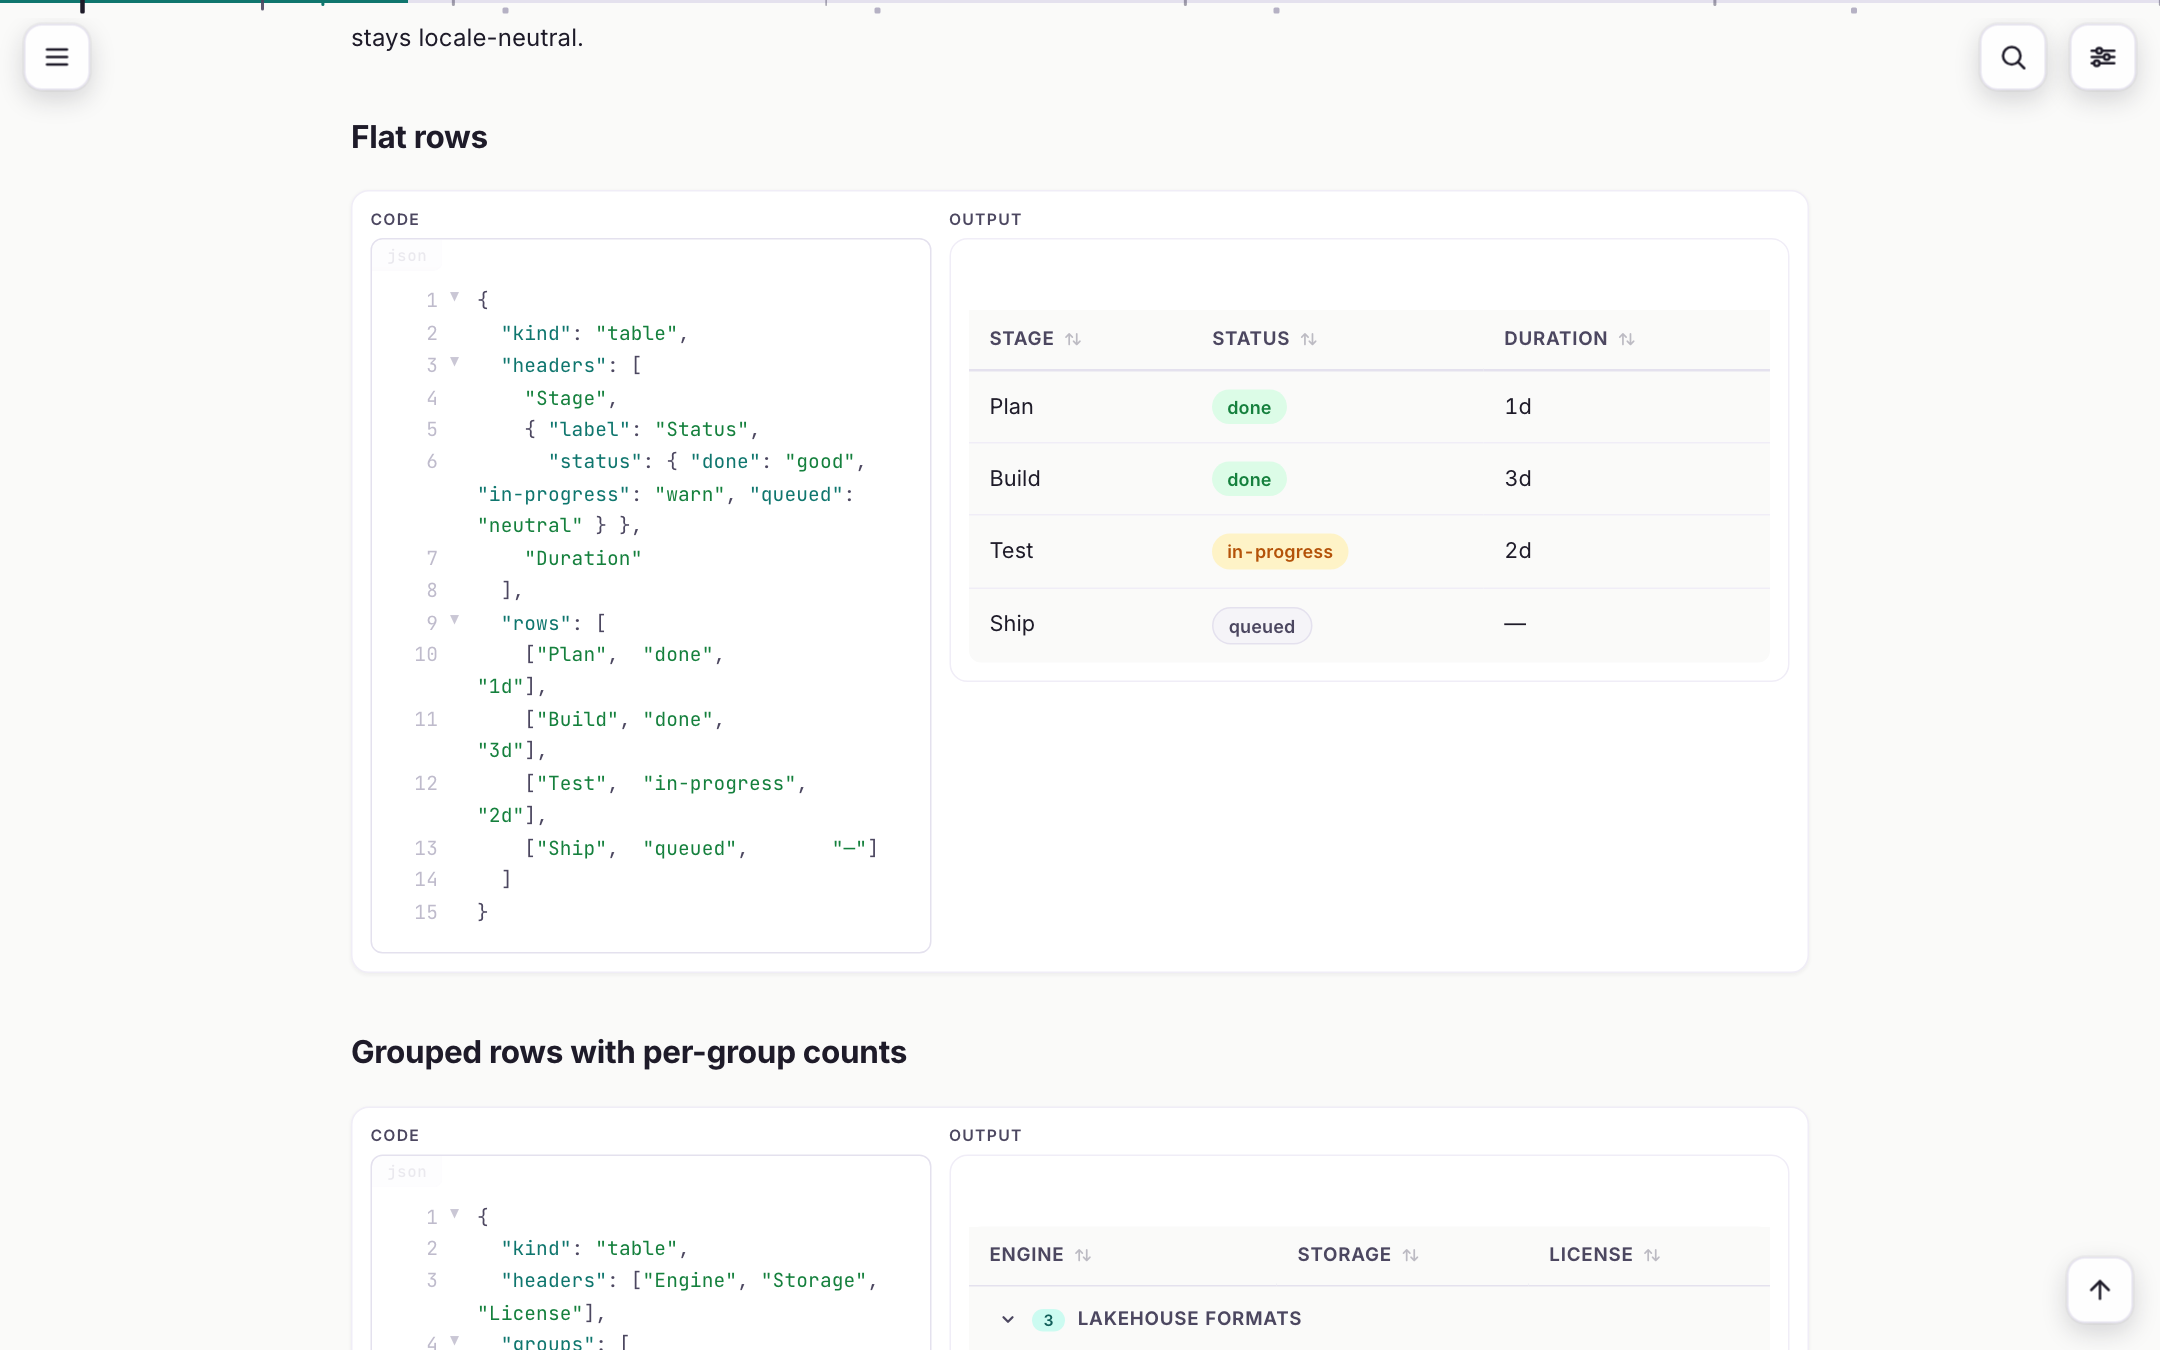Viewport: 2160px width, 1350px height.
Task: Click the json language tag in Flat rows code
Action: (x=407, y=256)
